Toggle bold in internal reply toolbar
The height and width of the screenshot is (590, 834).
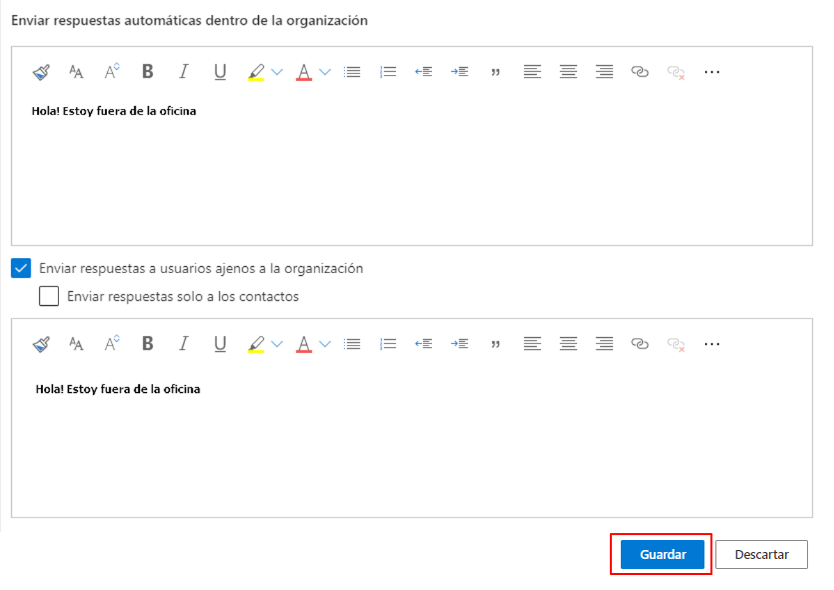(148, 71)
